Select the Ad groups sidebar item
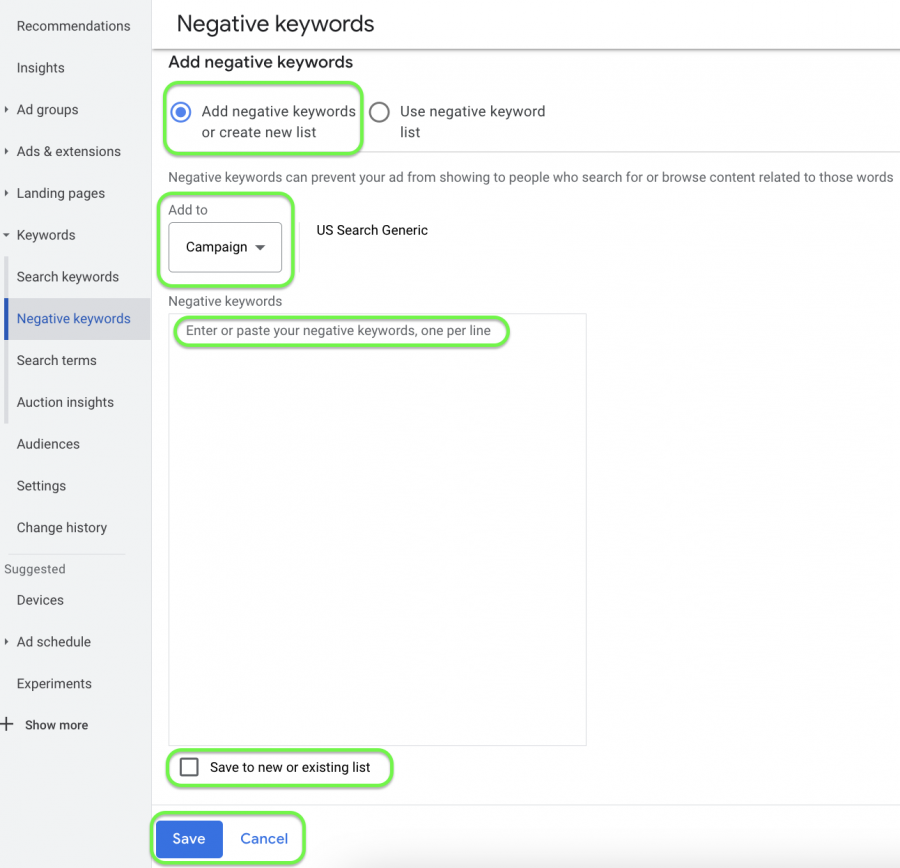 (47, 109)
